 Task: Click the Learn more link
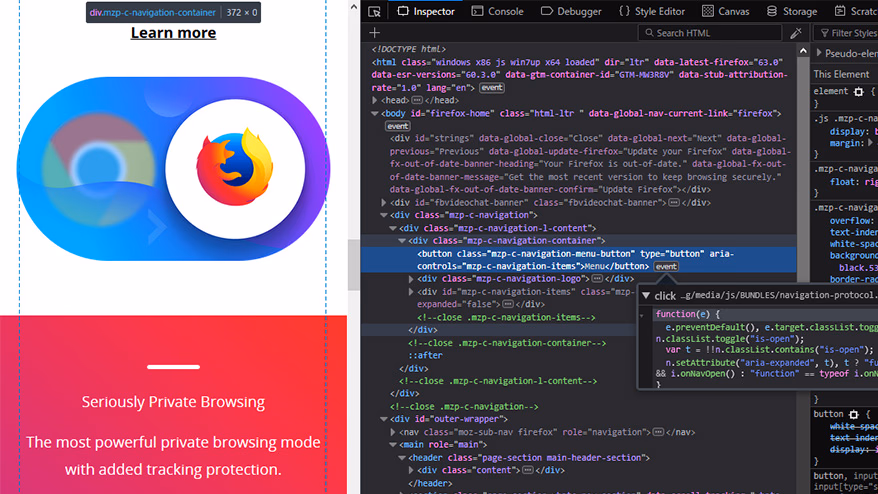173,33
